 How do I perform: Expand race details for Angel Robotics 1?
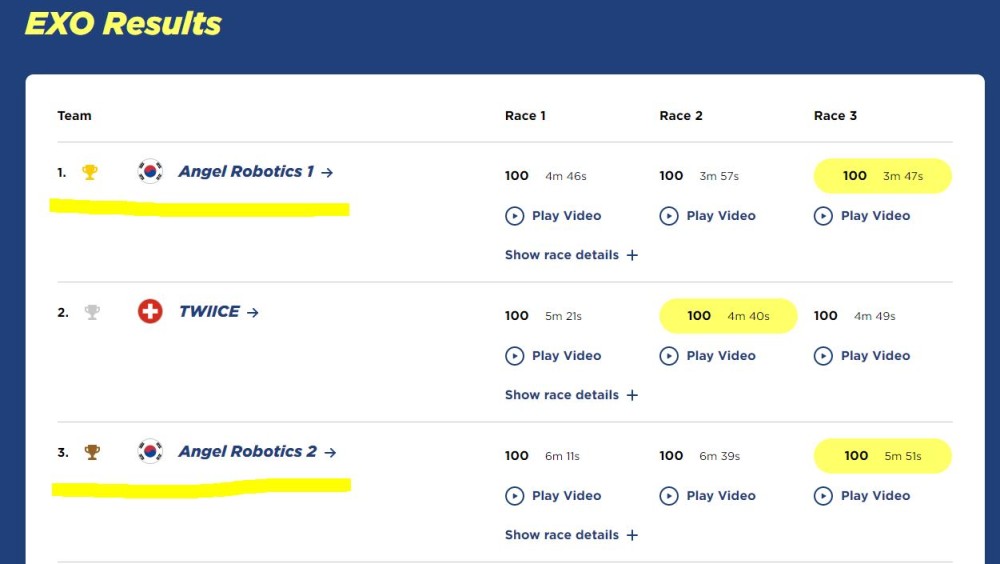[x=571, y=255]
